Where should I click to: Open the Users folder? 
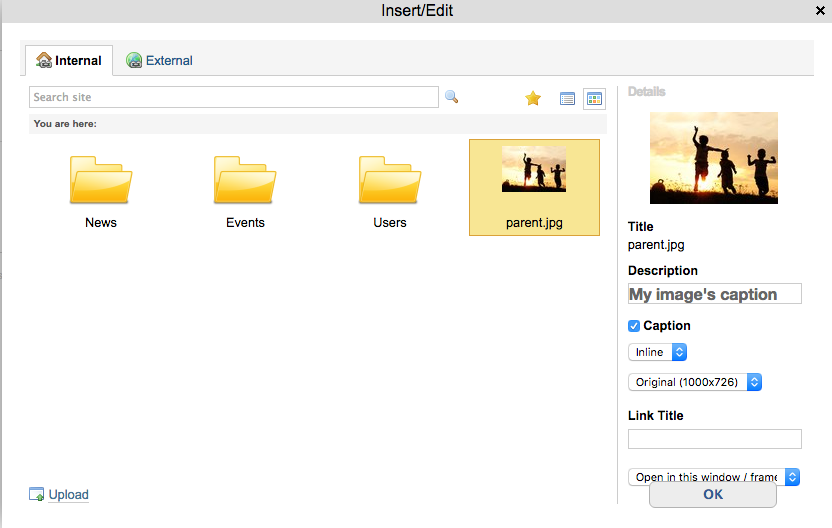pos(390,181)
